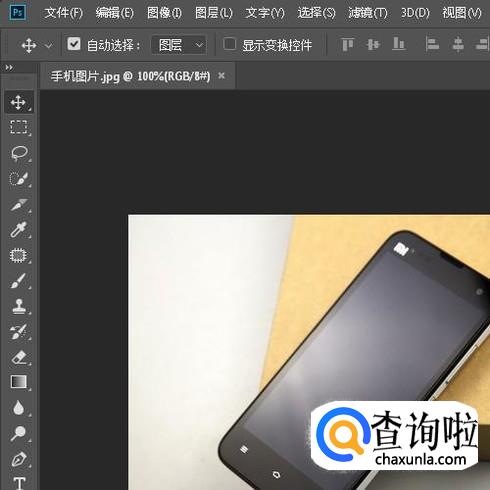The height and width of the screenshot is (490, 490).
Task: Select the Eyedropper tool
Action: (19, 230)
